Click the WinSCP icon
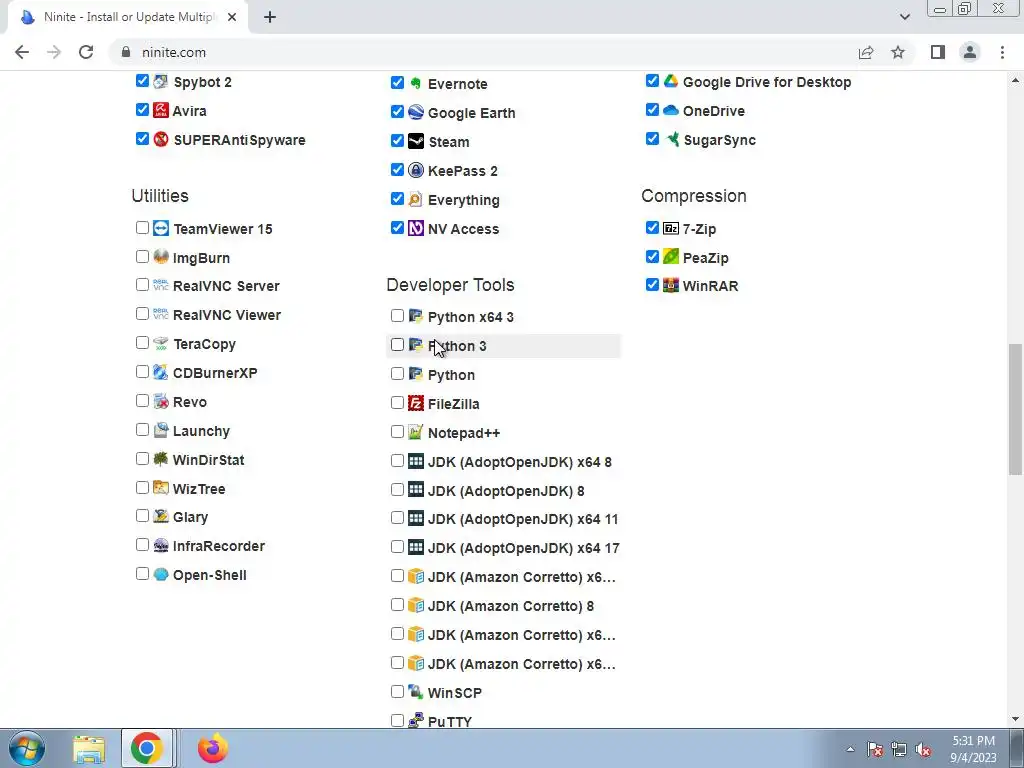This screenshot has width=1024, height=768. (416, 692)
